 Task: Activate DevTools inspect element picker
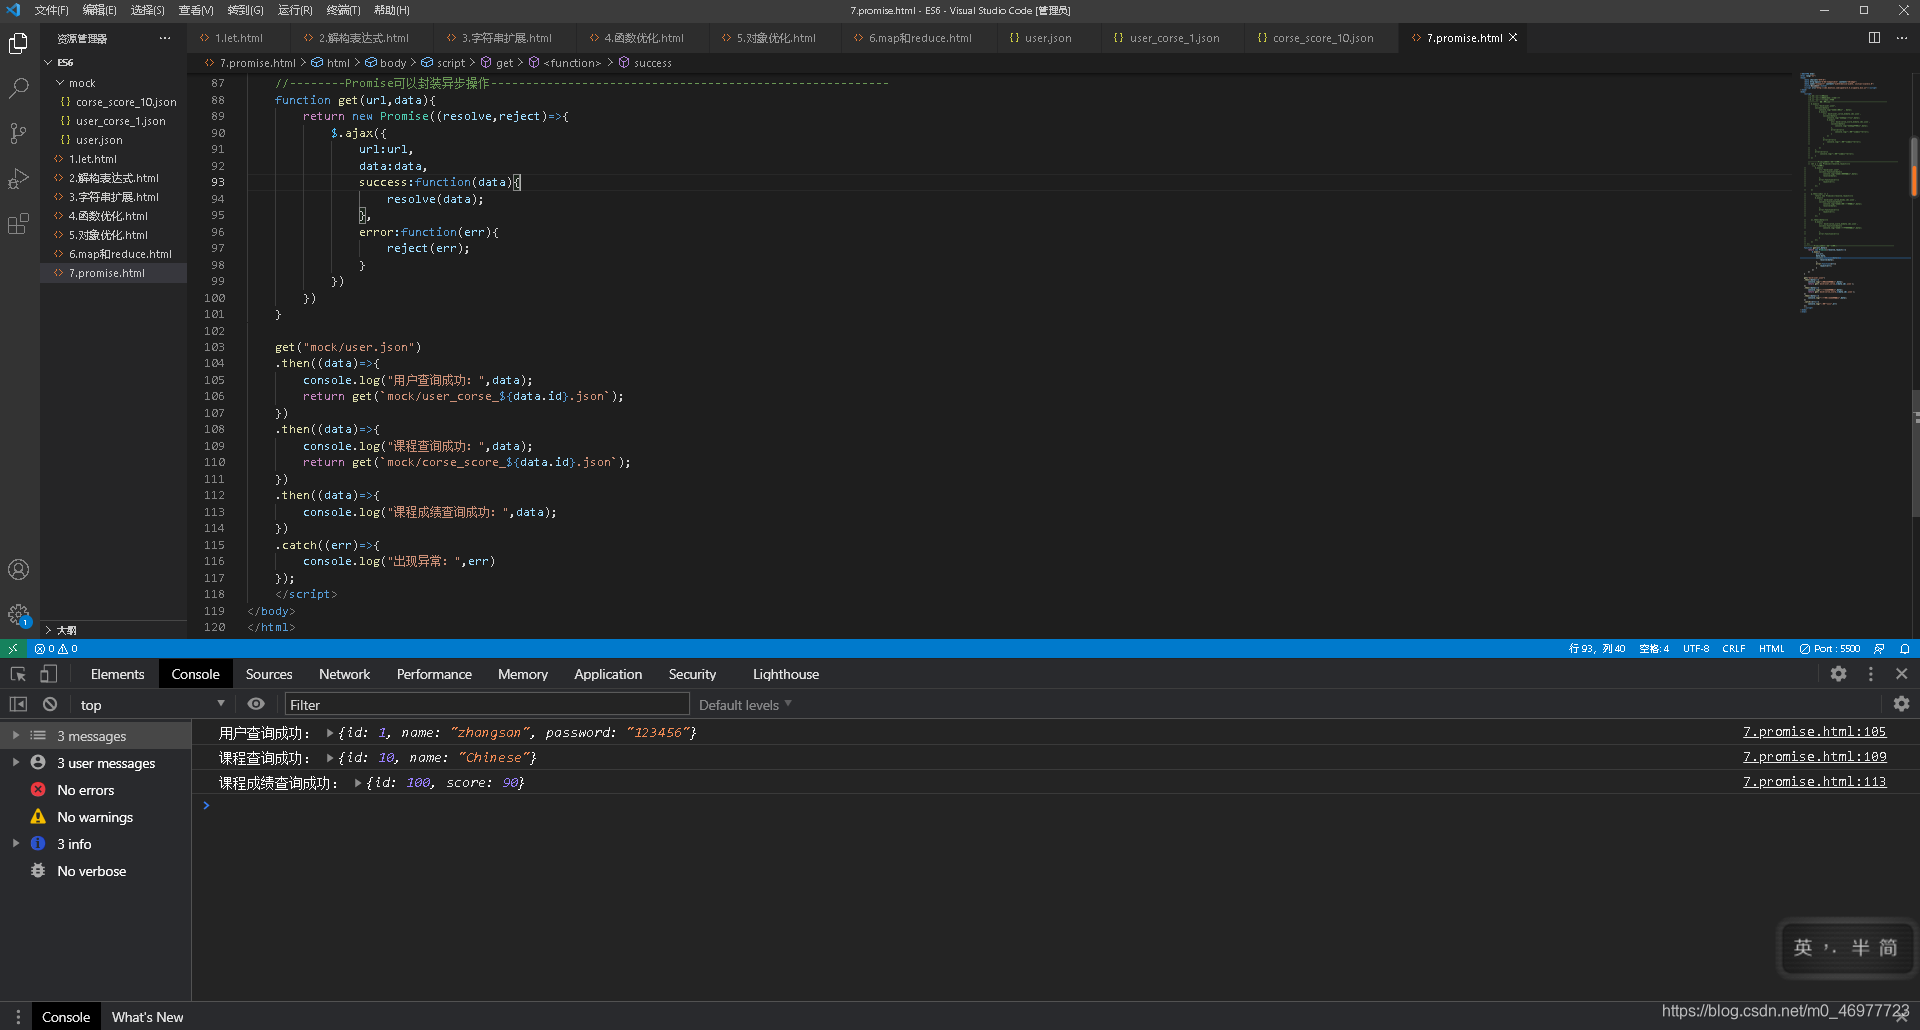pos(18,674)
